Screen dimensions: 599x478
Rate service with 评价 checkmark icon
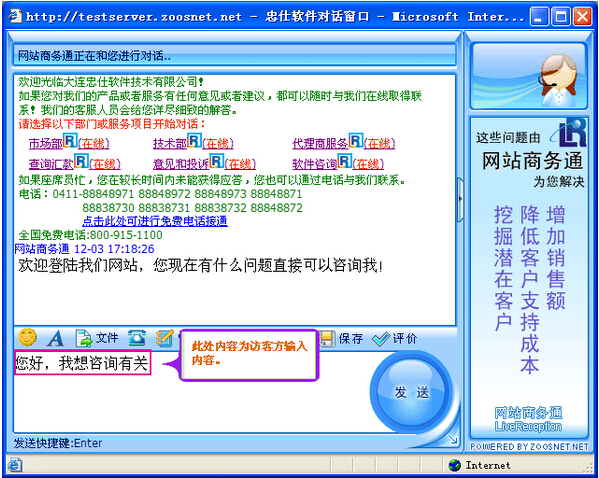(x=395, y=339)
